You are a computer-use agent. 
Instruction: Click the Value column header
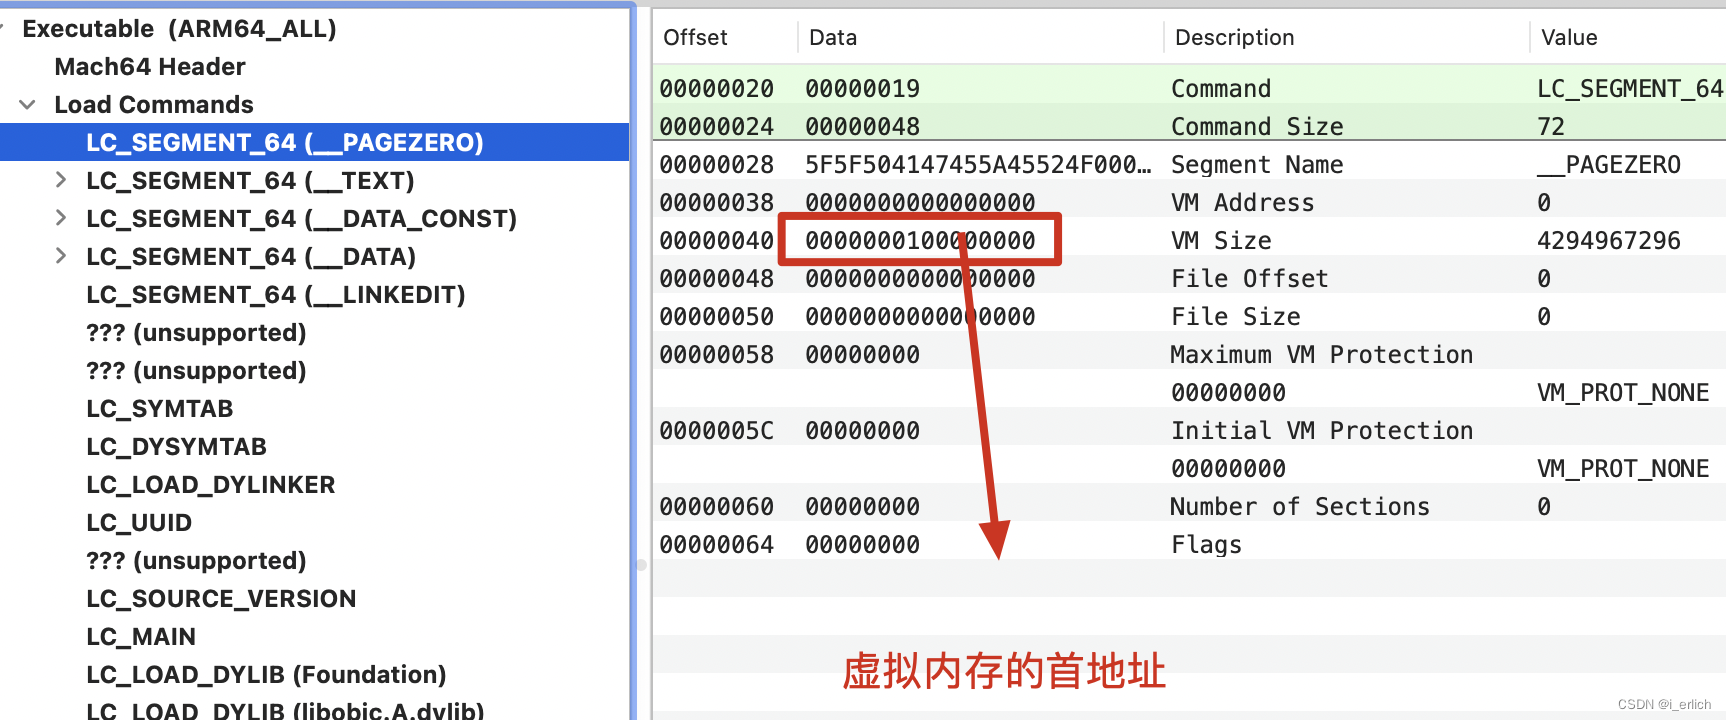(1569, 38)
